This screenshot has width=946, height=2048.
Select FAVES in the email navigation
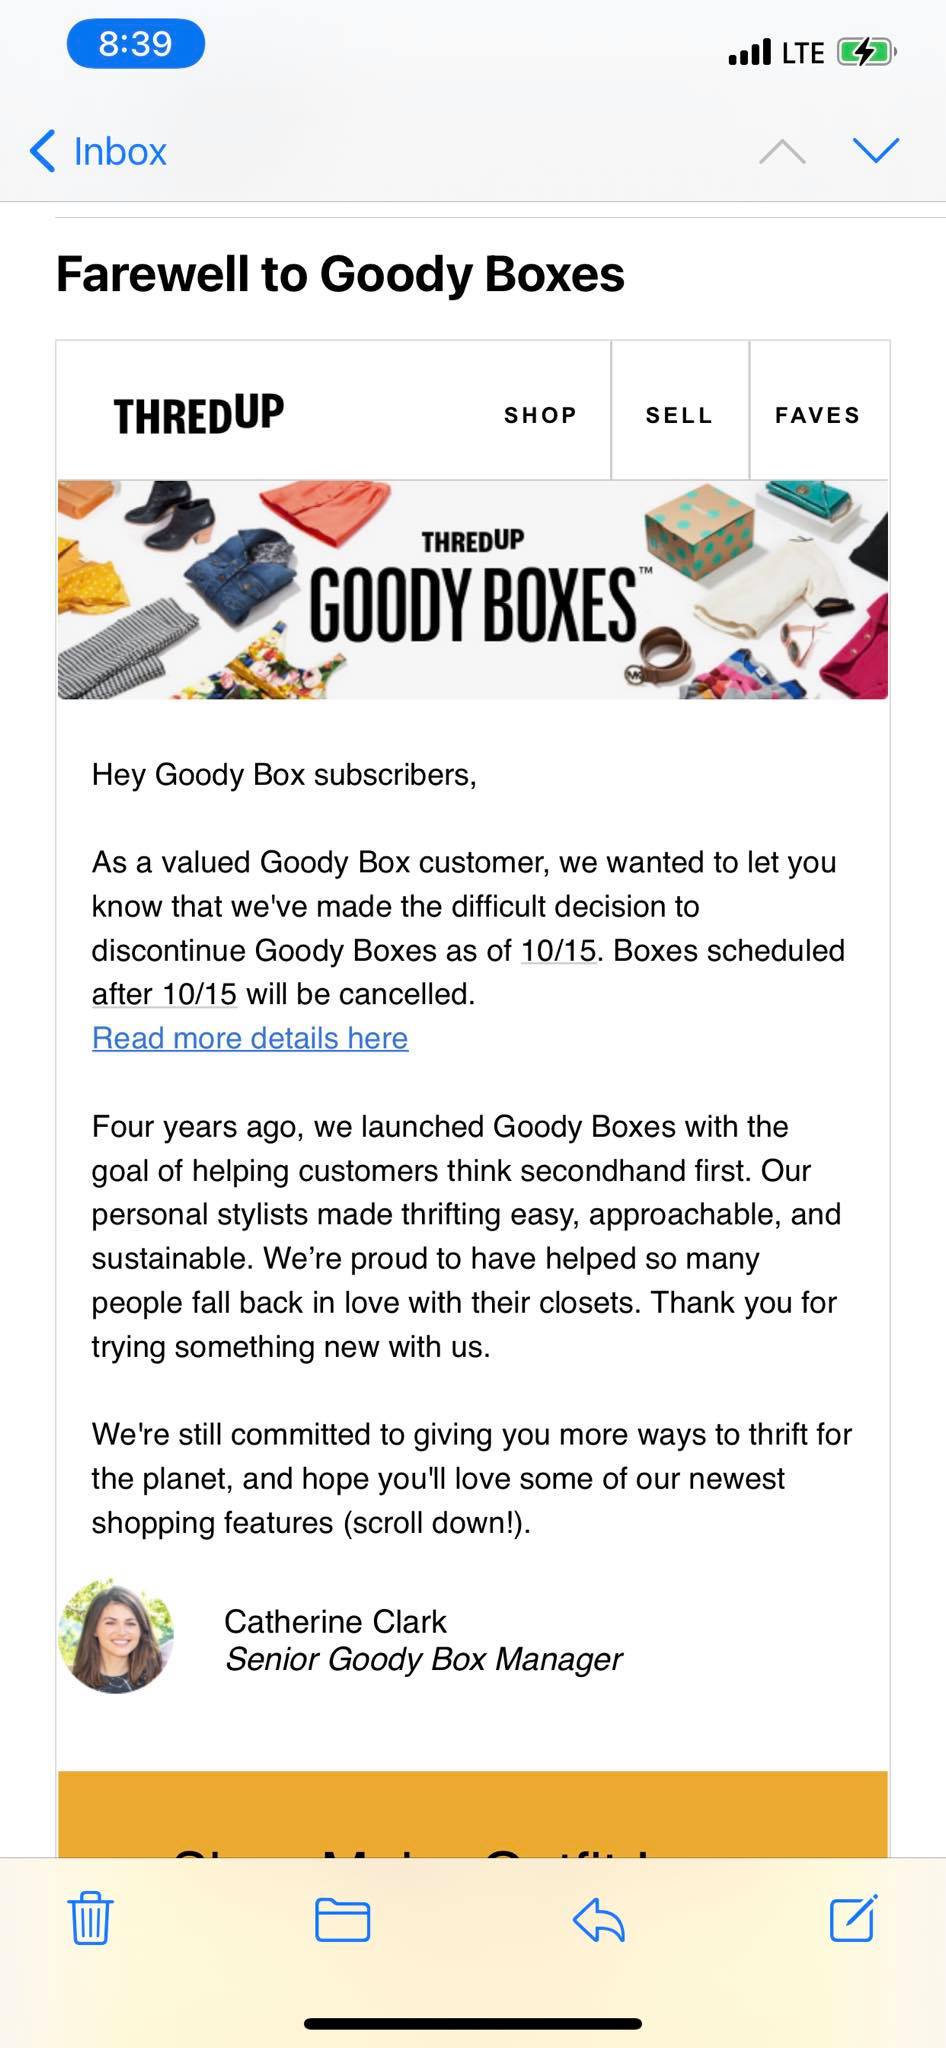tap(818, 414)
